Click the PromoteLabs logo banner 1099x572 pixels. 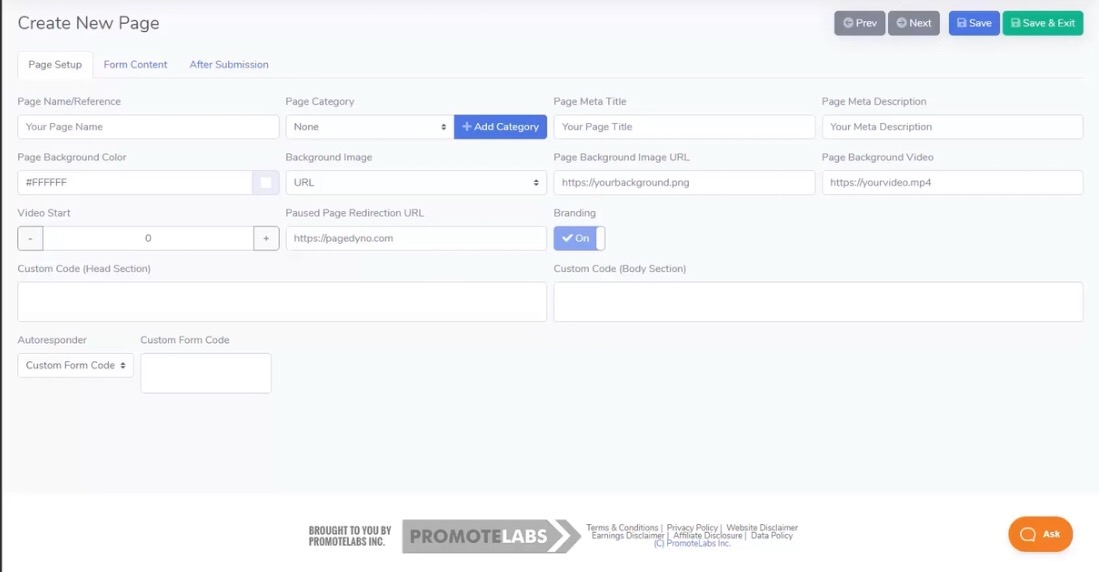click(491, 536)
